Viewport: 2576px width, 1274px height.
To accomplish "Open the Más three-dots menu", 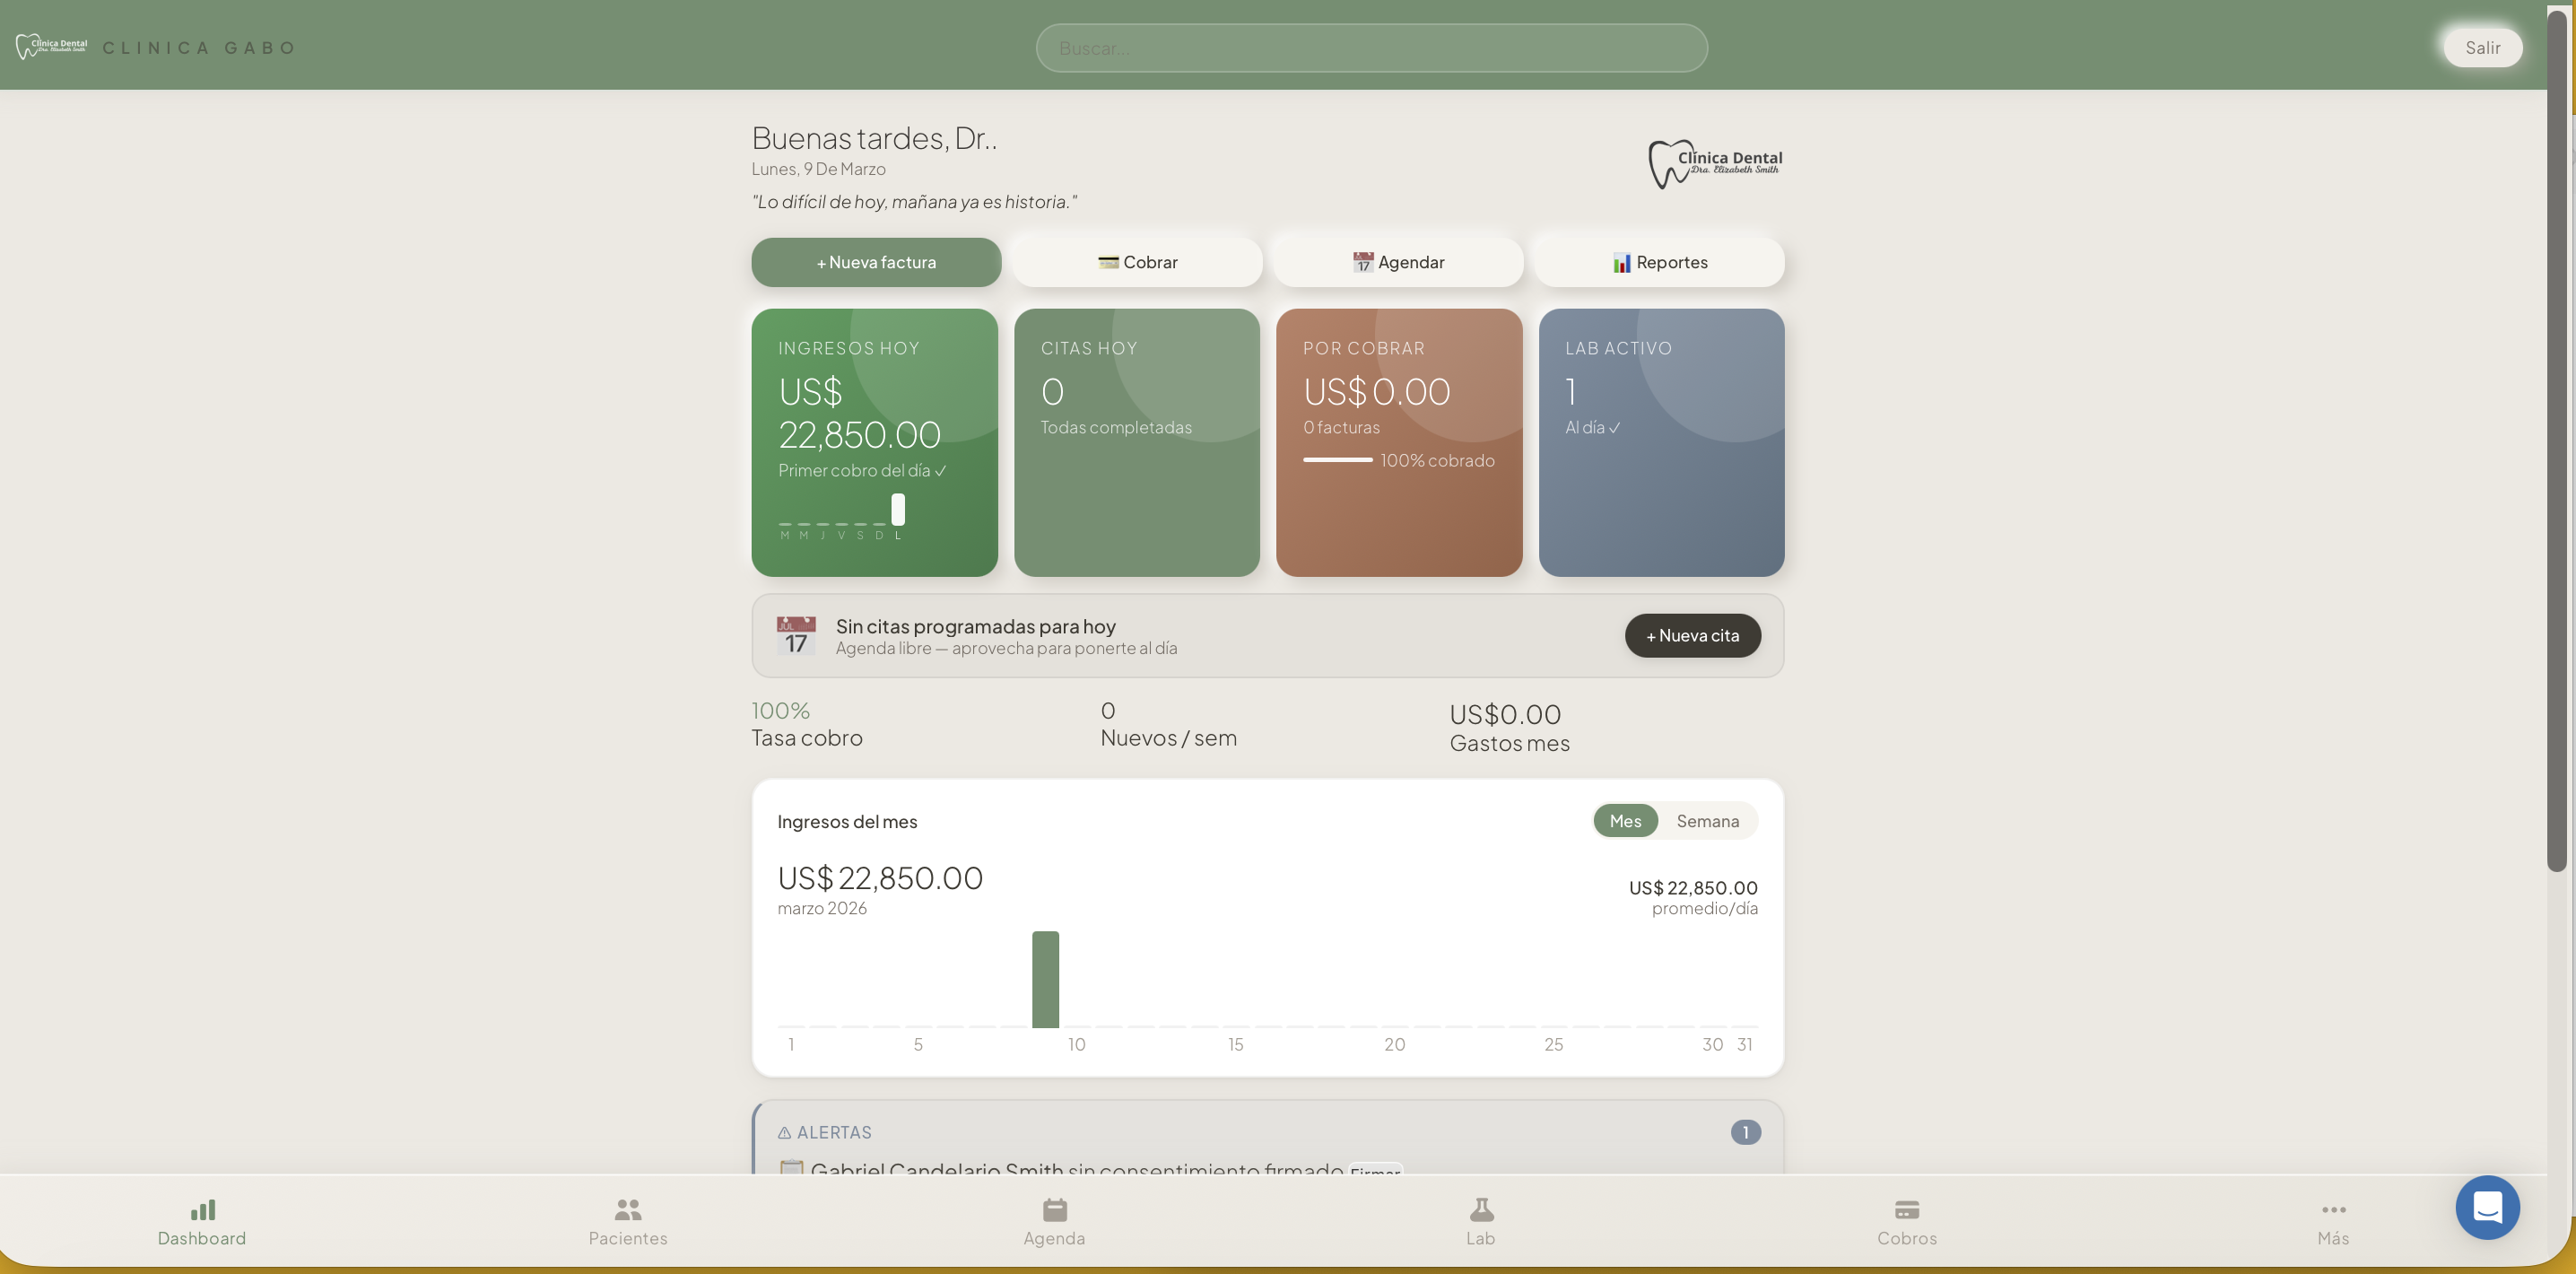I will coord(2333,1210).
